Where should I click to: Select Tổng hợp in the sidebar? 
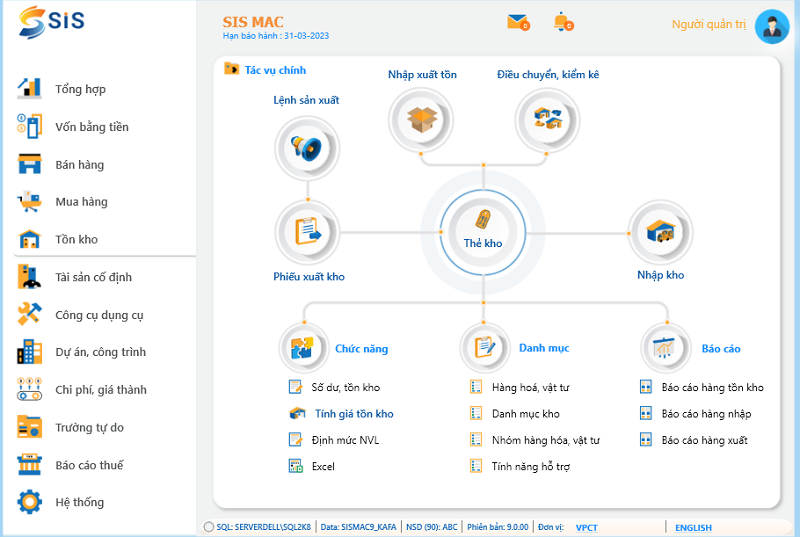[81, 89]
